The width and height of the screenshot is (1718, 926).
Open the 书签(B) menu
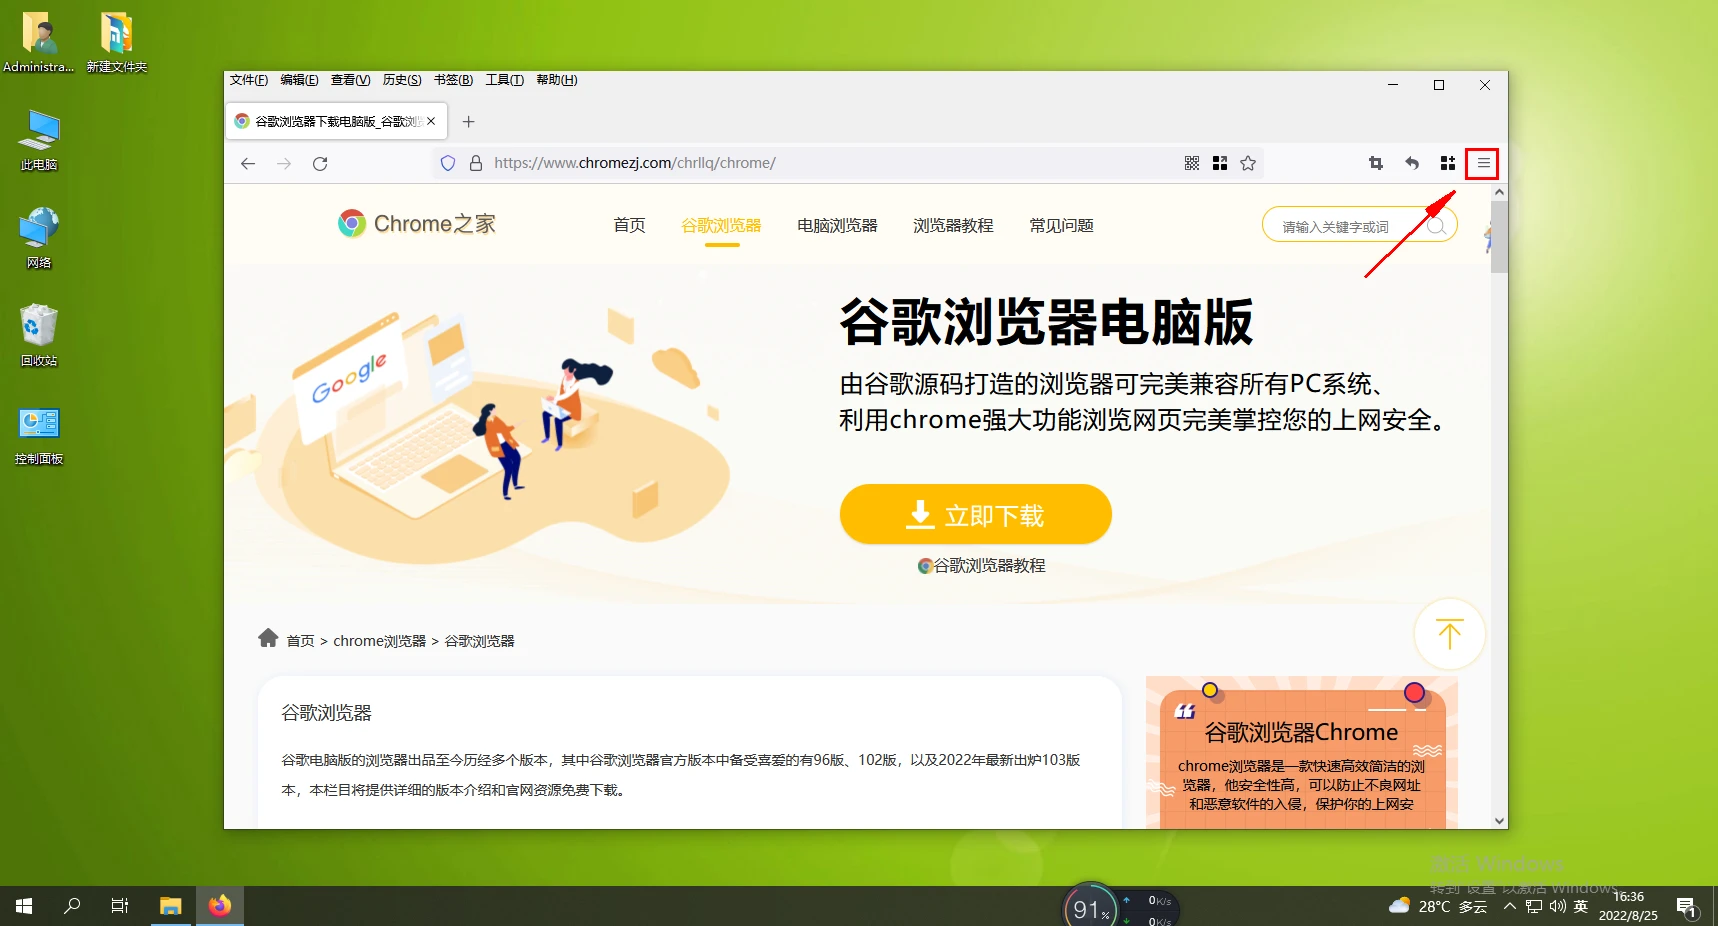pos(453,80)
